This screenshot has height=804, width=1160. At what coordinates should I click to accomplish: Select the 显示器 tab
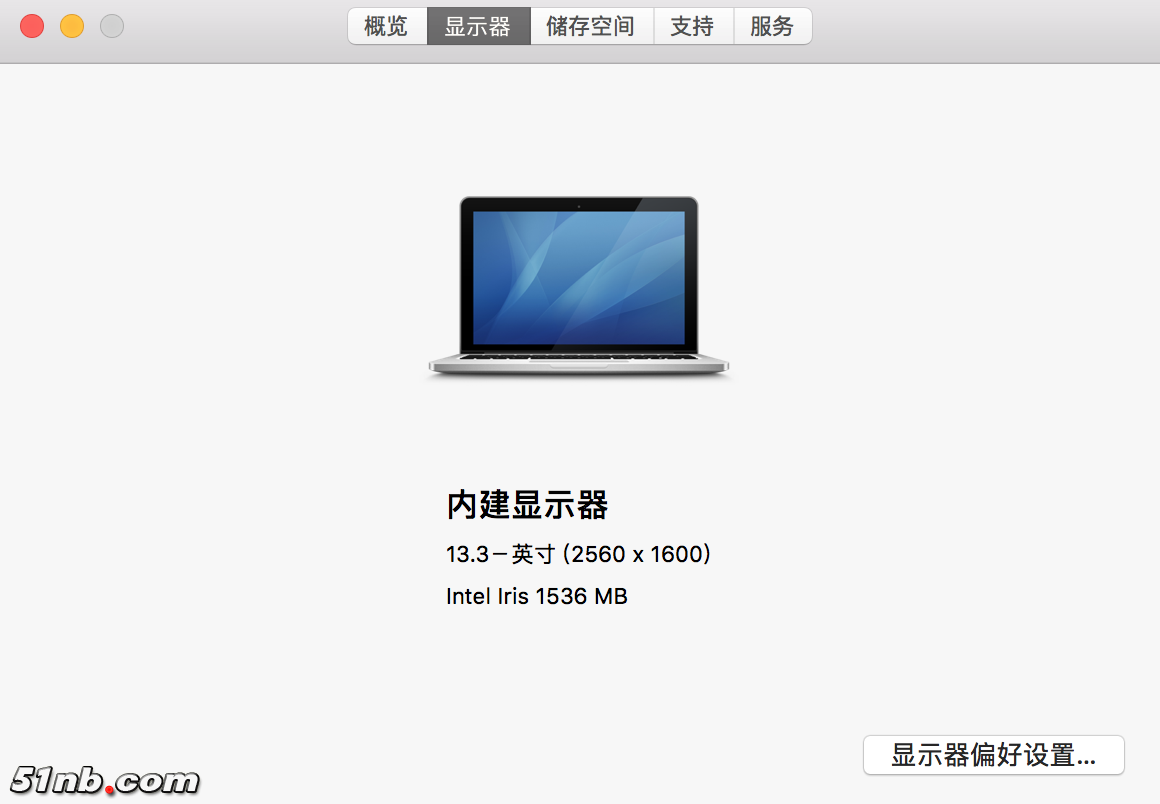(x=479, y=27)
